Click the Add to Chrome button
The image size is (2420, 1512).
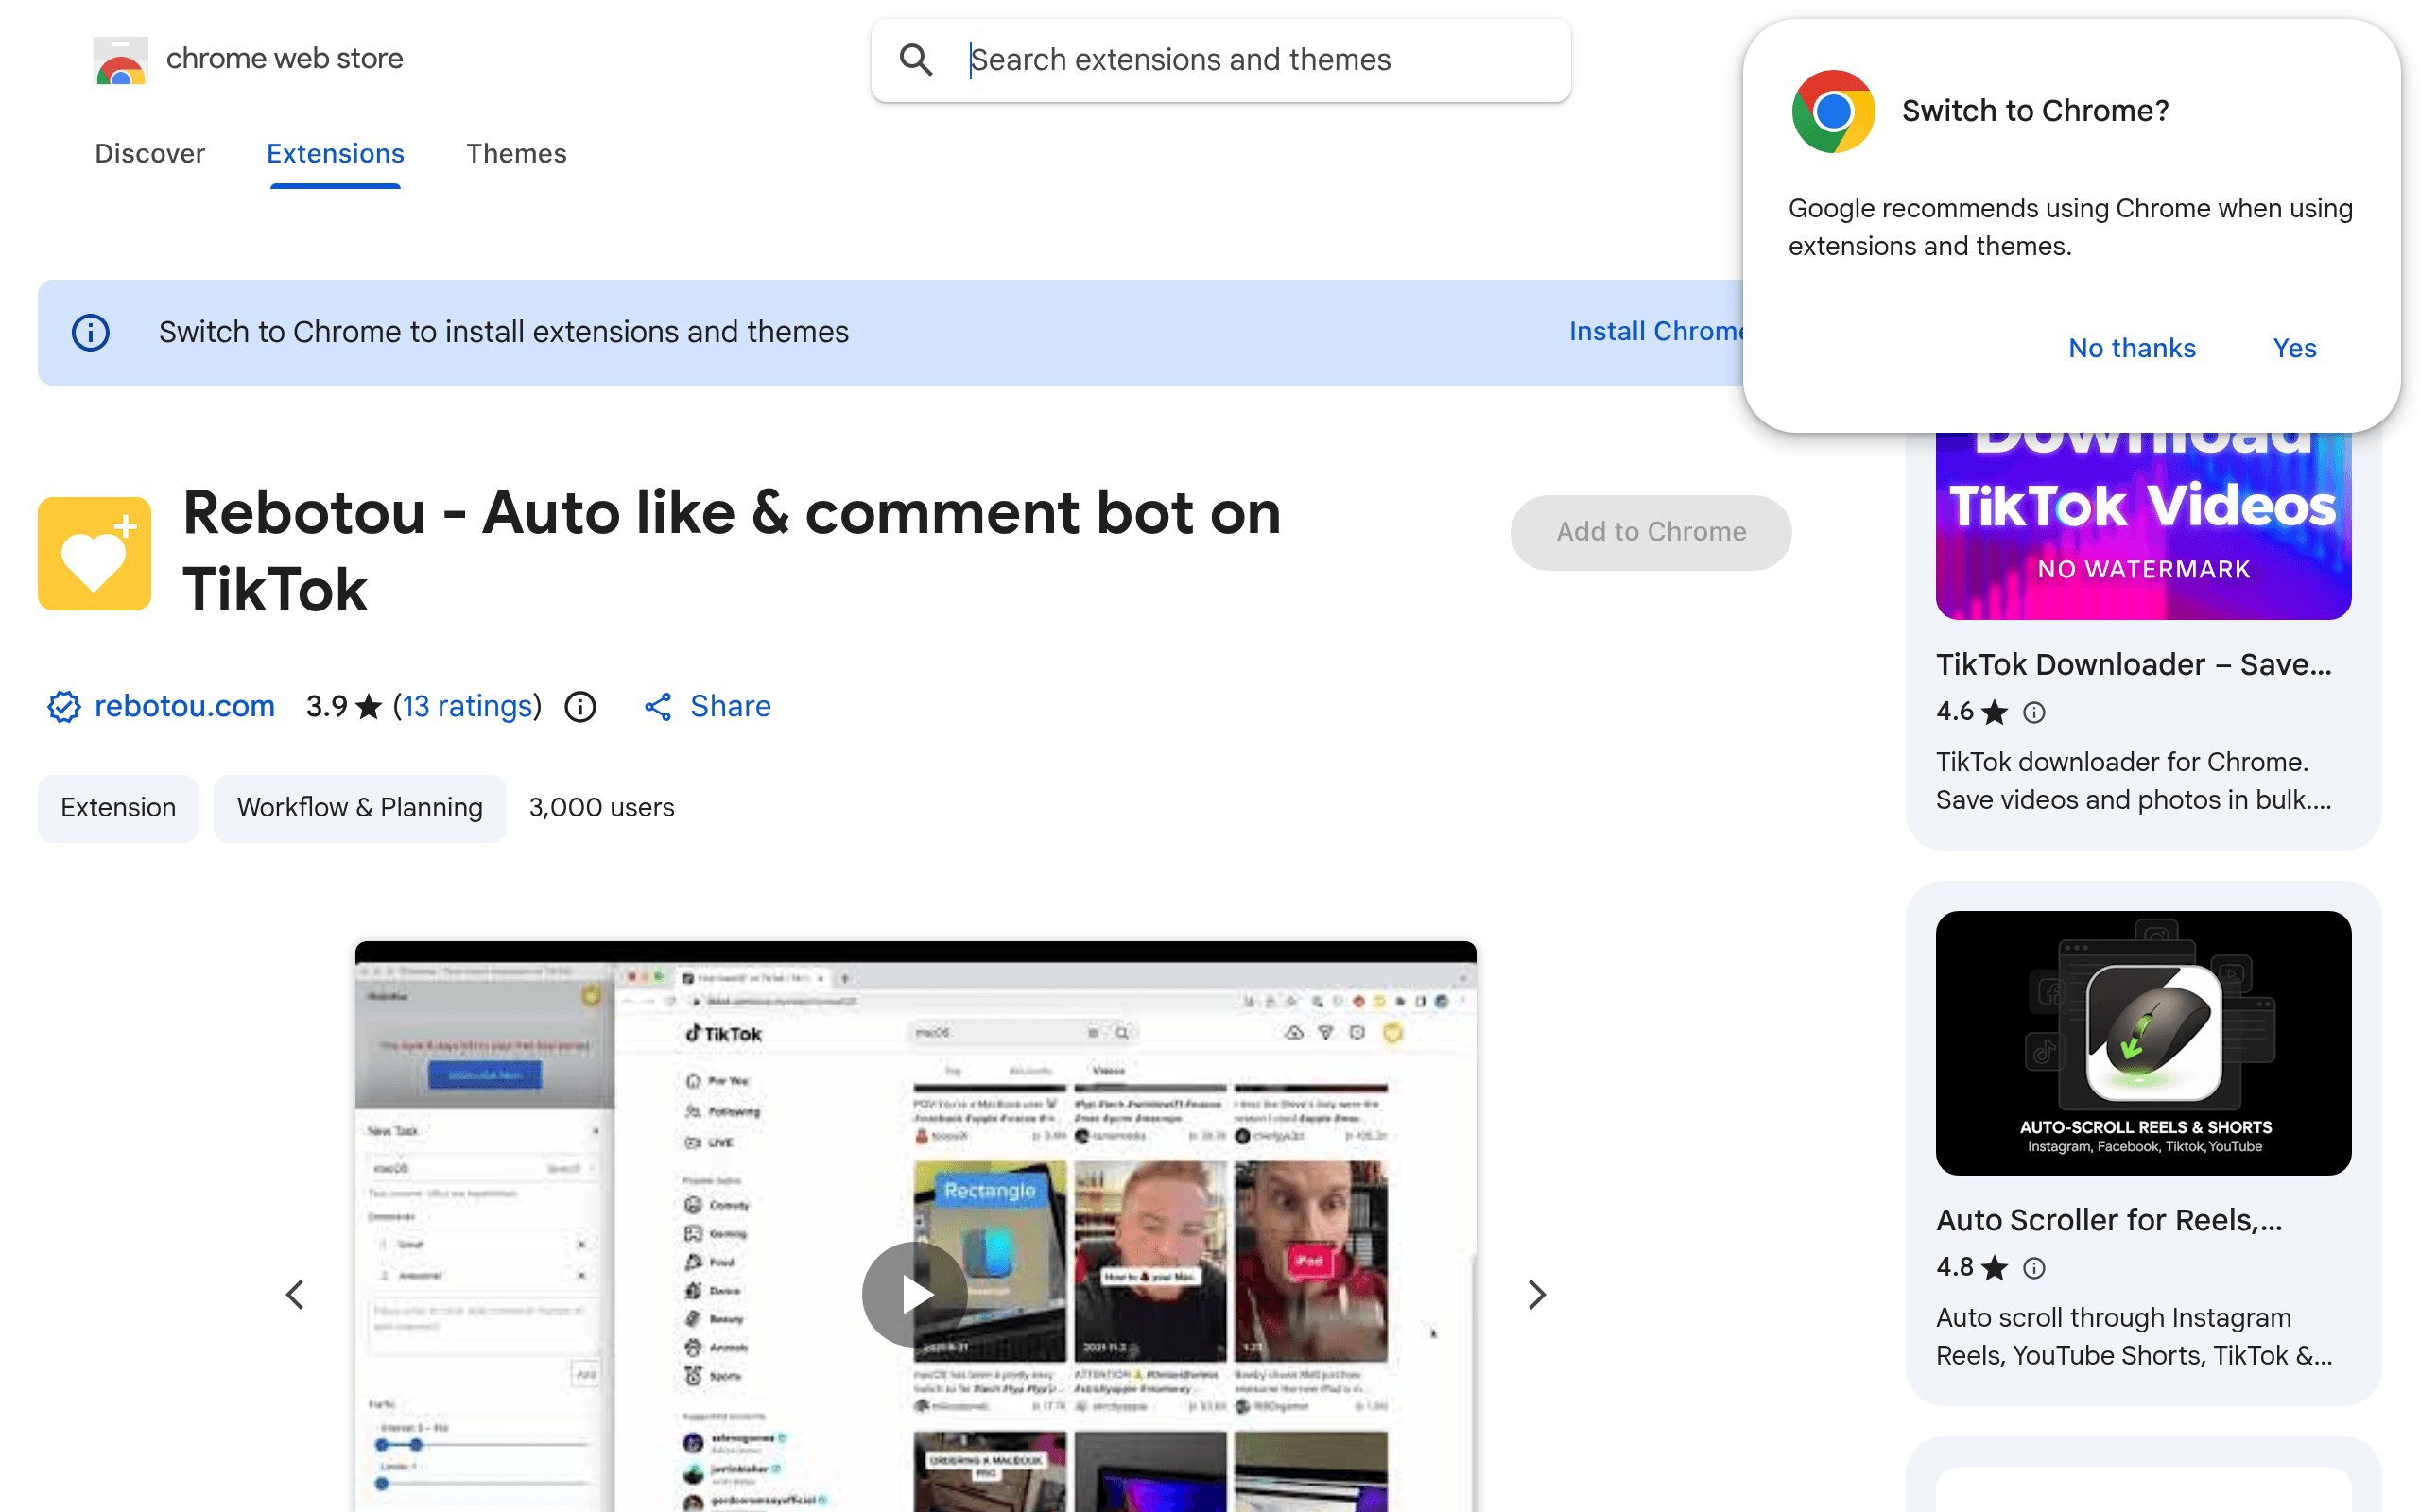point(1651,532)
